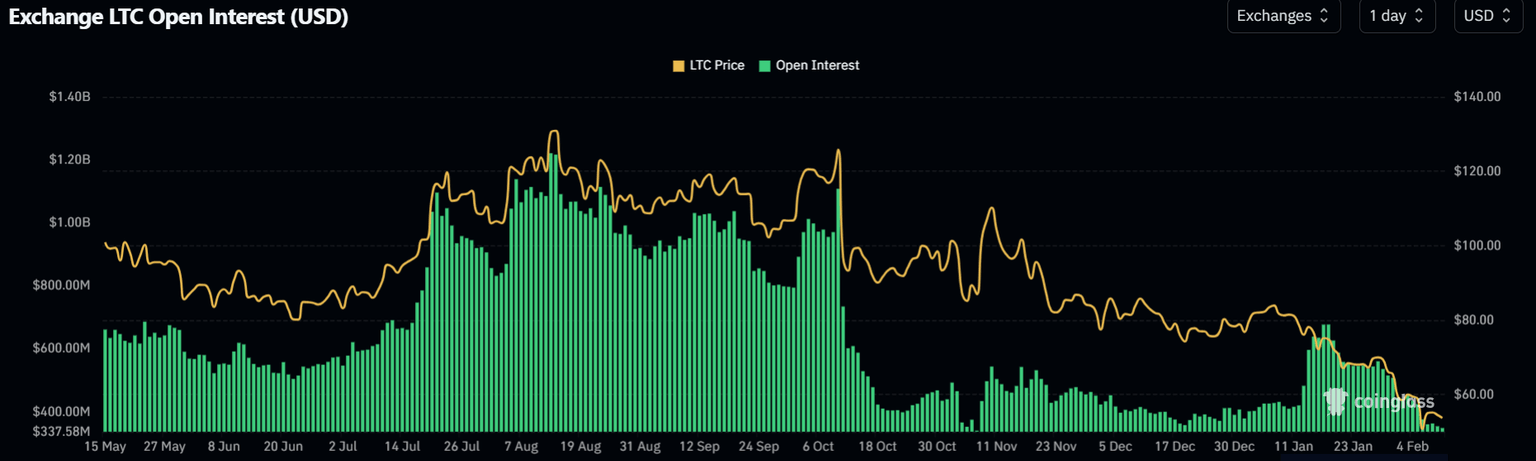Click the $1.40B left axis label

pos(69,97)
